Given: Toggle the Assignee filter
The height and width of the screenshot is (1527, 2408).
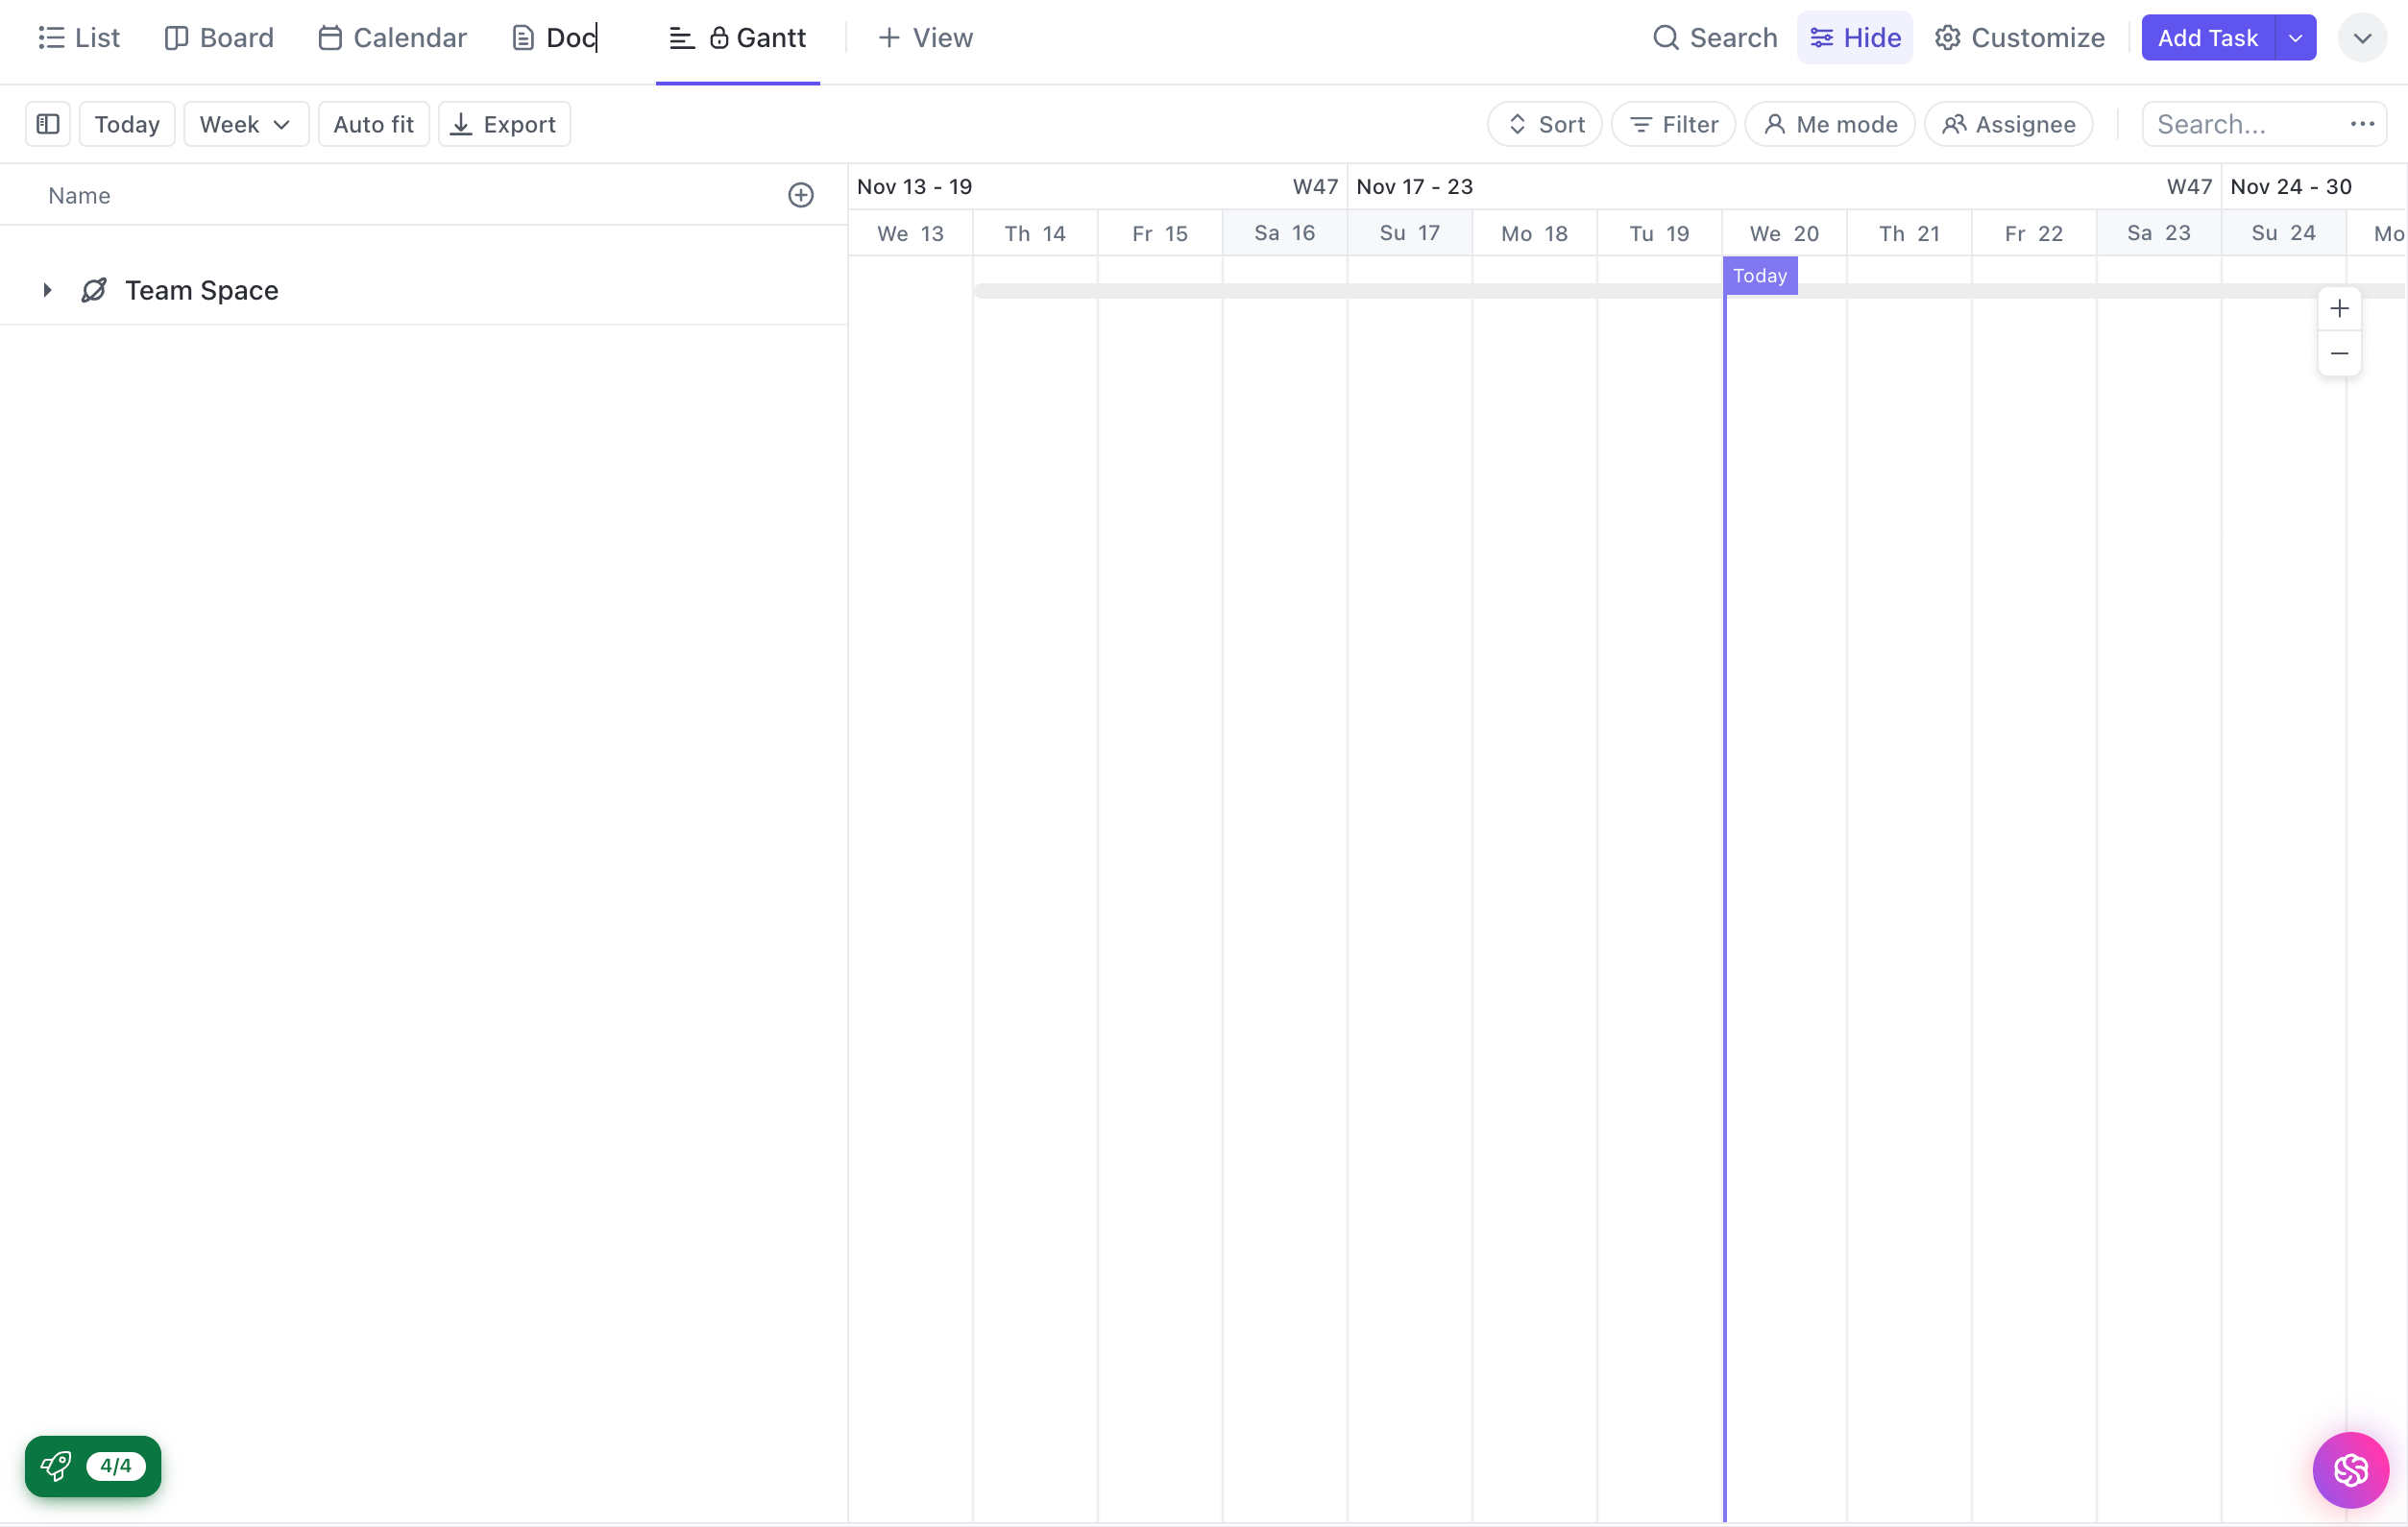Looking at the screenshot, I should pos(2008,124).
